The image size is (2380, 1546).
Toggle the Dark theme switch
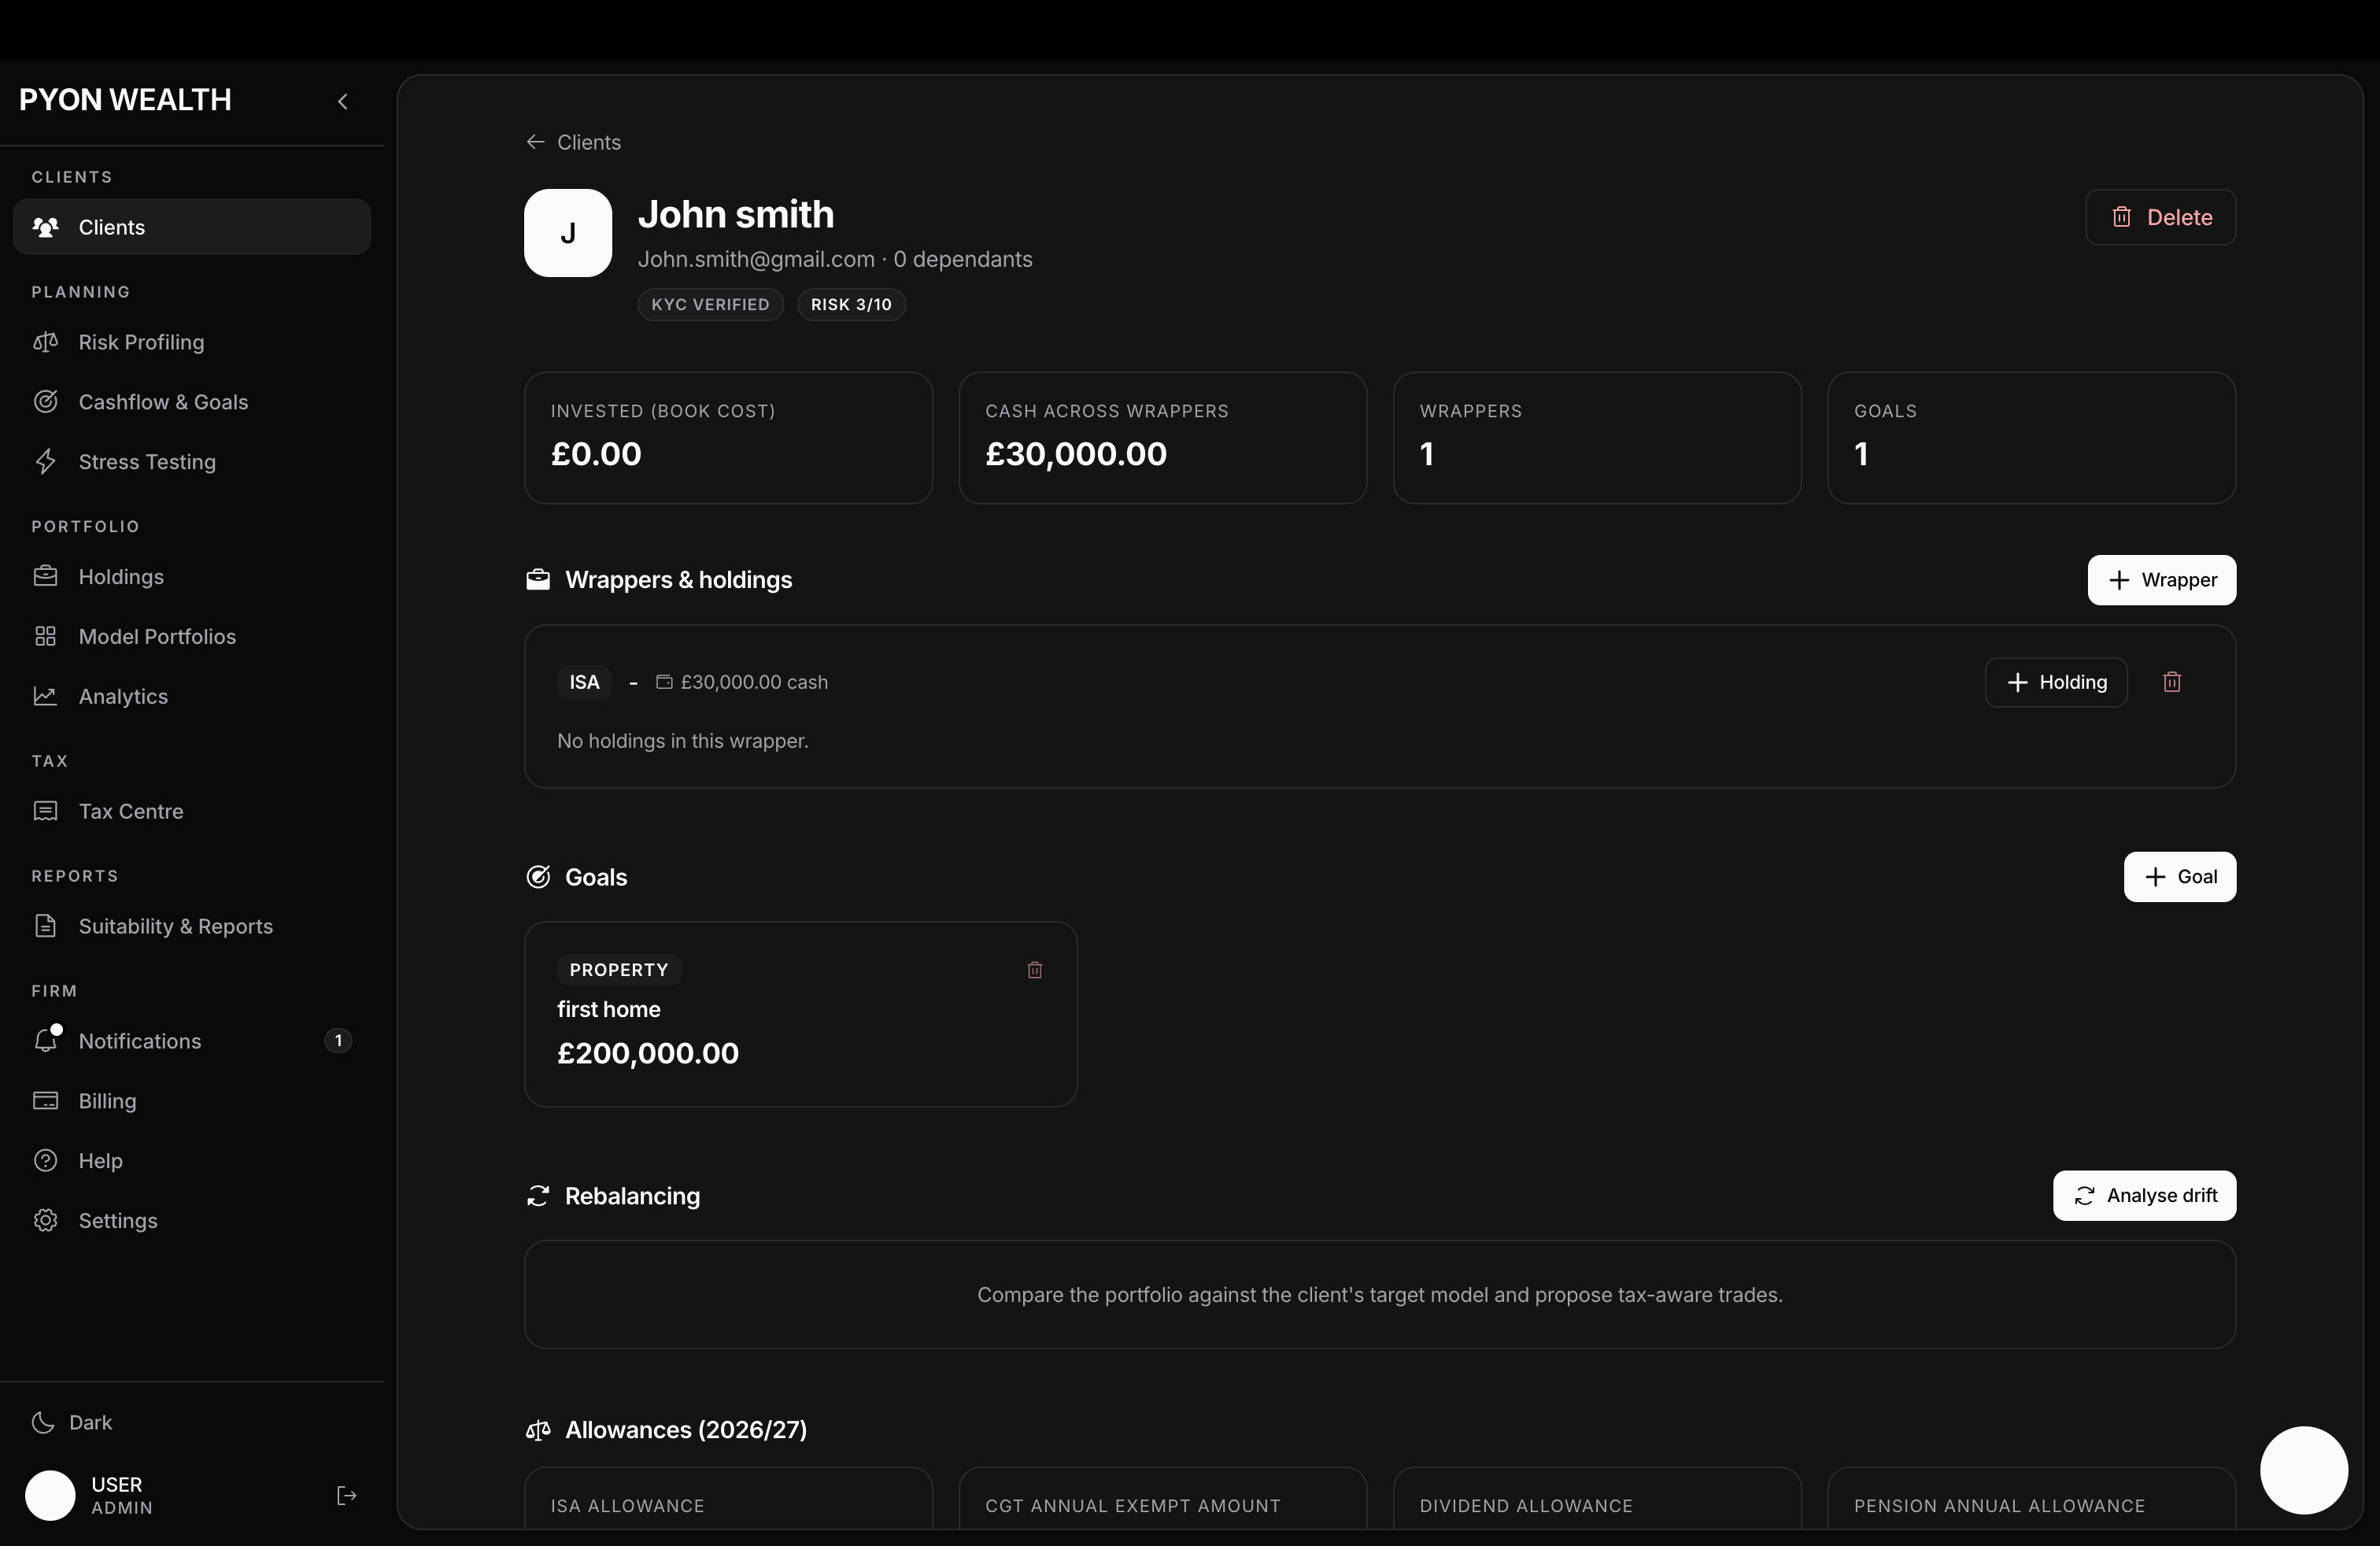pos(72,1422)
